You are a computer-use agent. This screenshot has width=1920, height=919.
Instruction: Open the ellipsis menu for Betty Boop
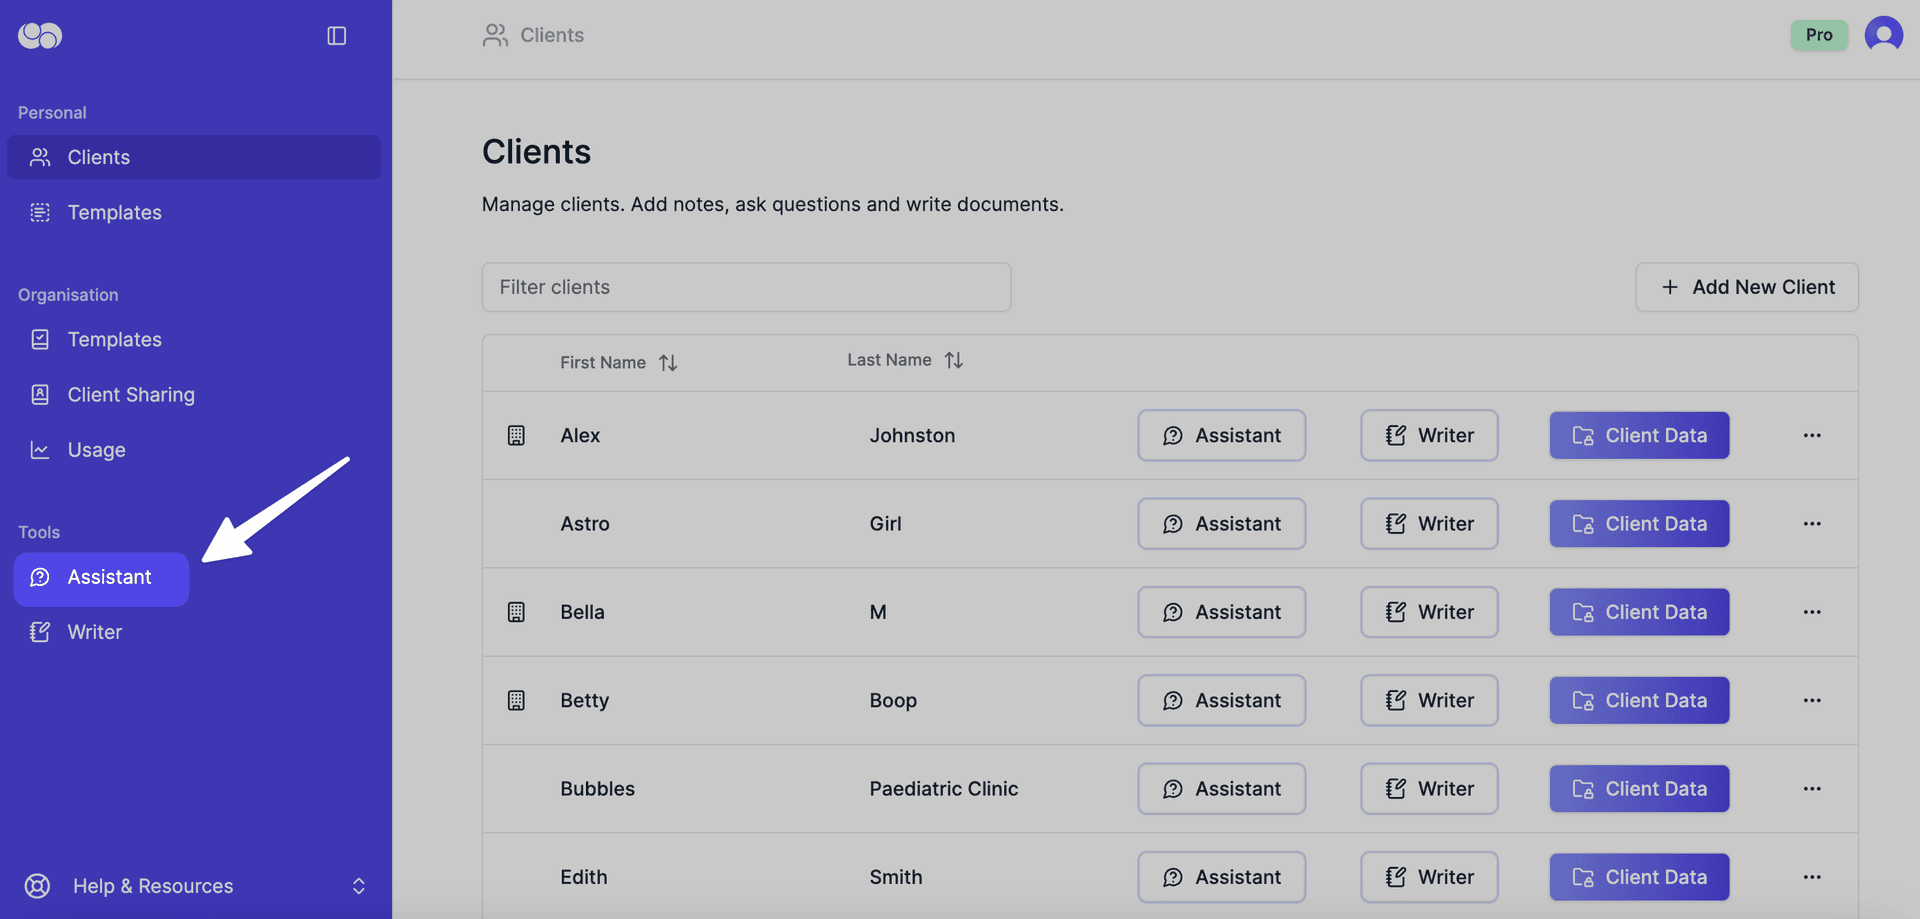tap(1812, 700)
